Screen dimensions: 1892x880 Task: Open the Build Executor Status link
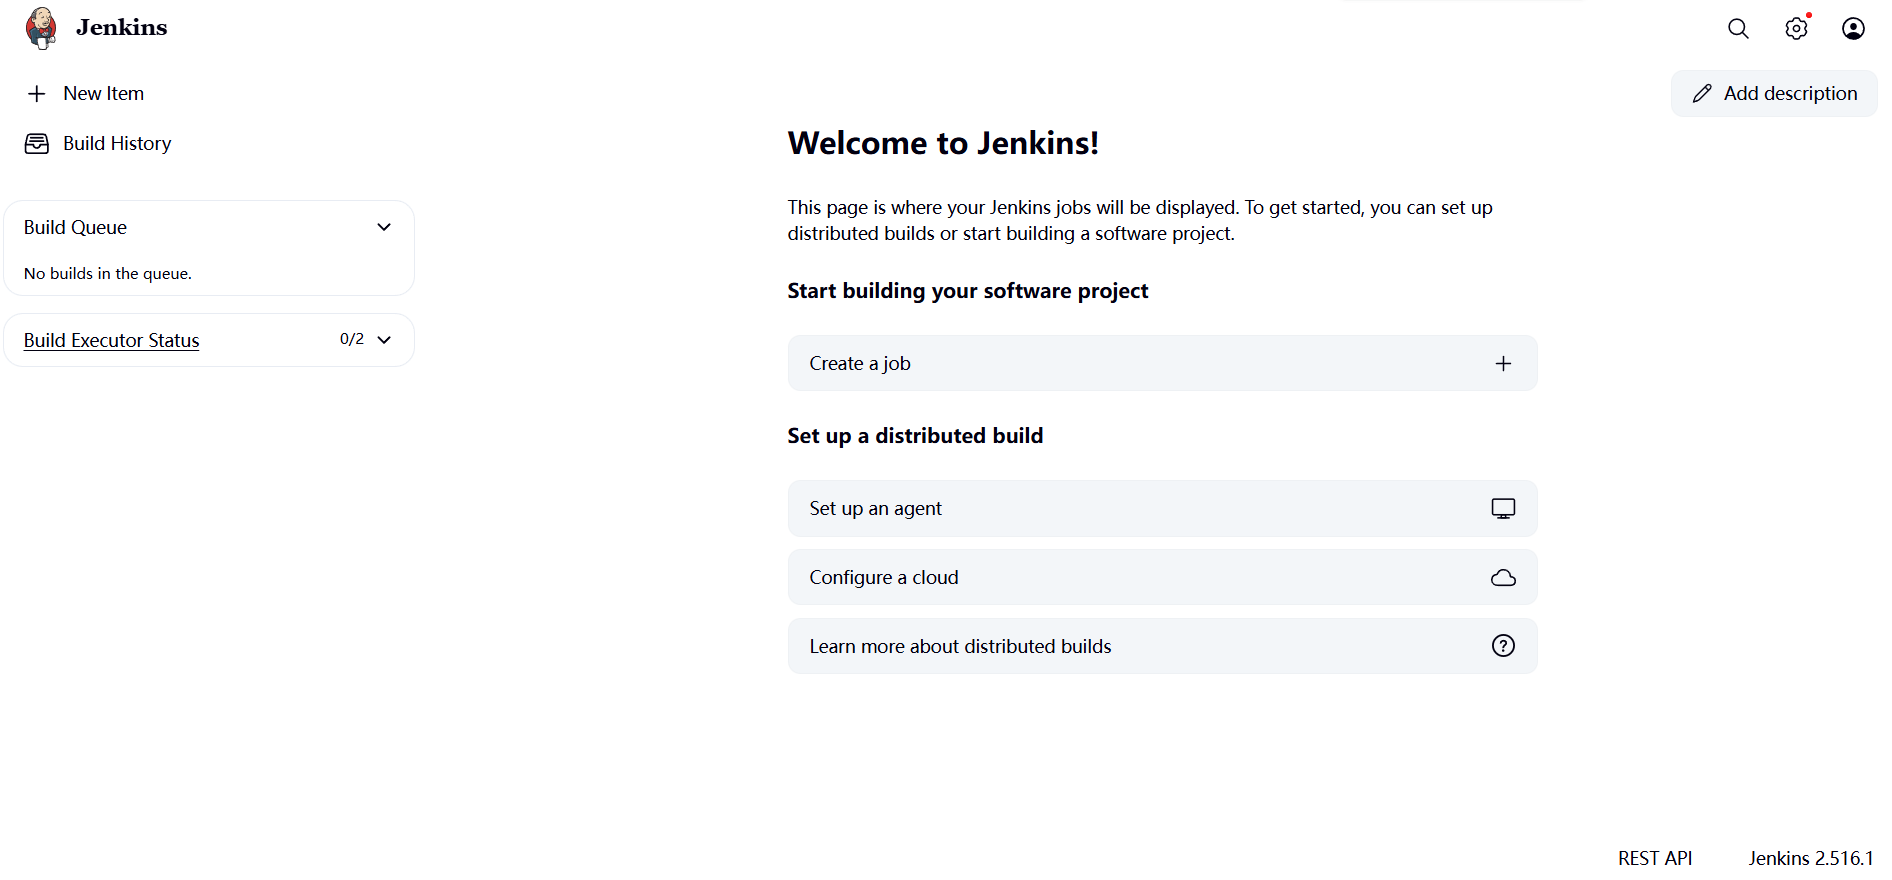(112, 341)
